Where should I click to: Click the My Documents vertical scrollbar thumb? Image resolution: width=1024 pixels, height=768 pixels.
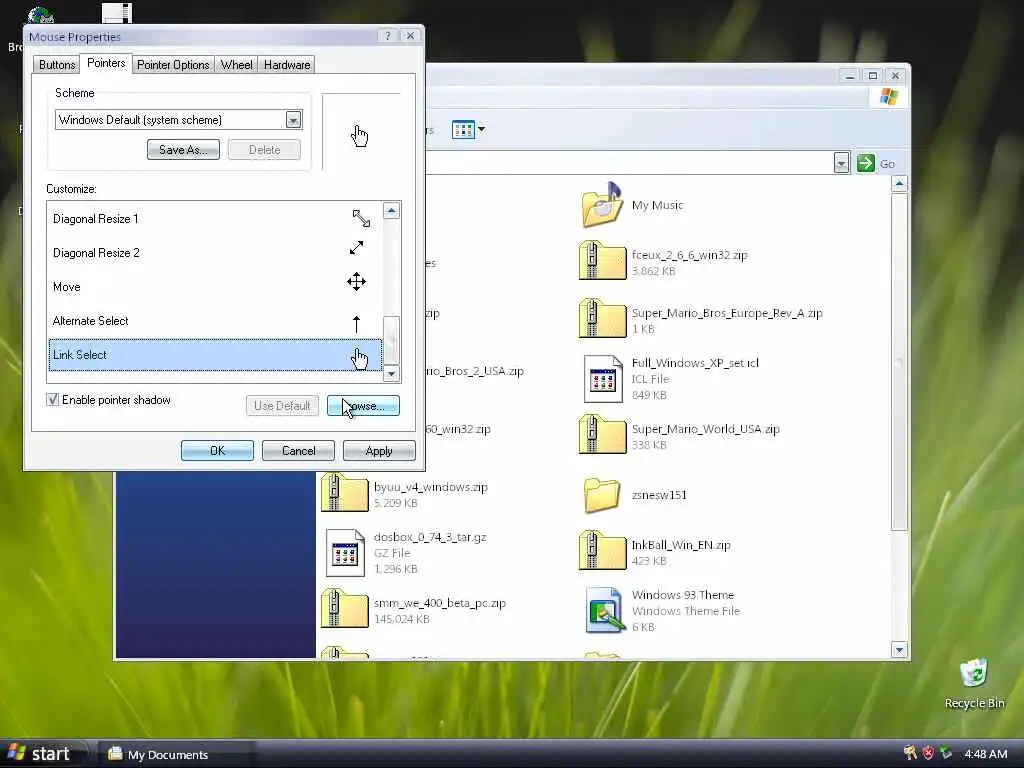click(899, 362)
